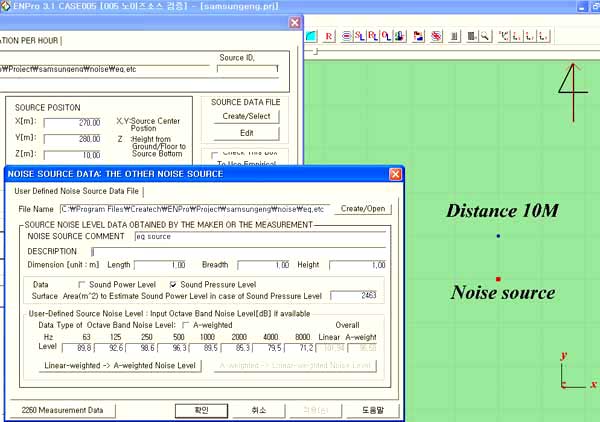Click the 8000 Hz level field
The image size is (600, 422).
pyautogui.click(x=300, y=348)
